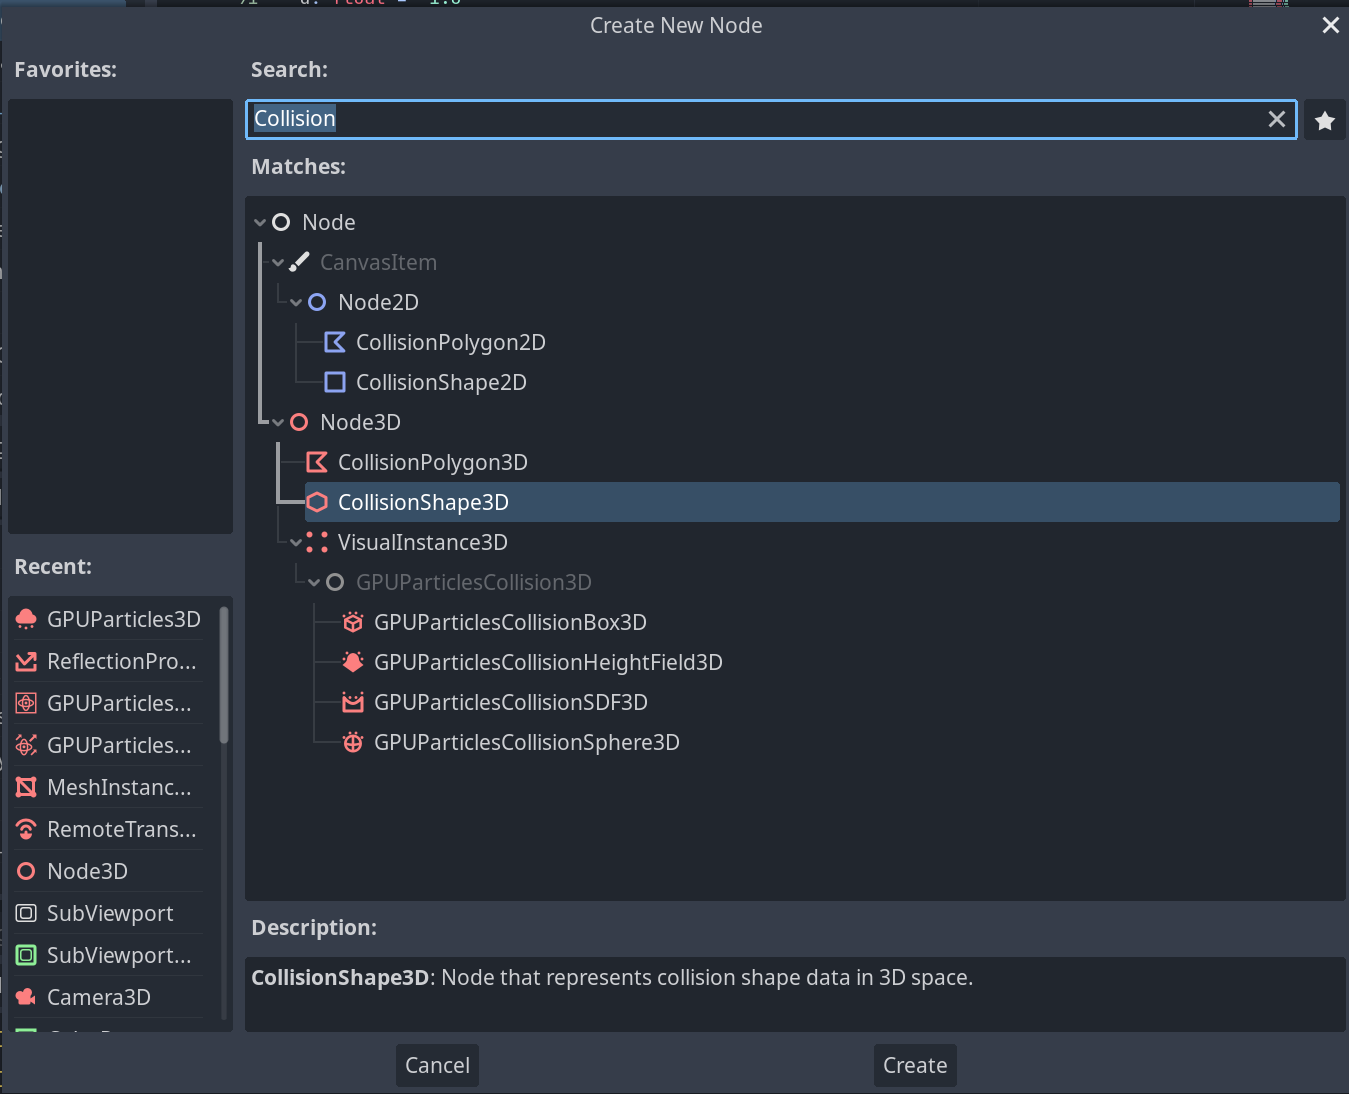Click the GPUParticlesCollisionSphere3D icon
The image size is (1349, 1094).
click(352, 742)
